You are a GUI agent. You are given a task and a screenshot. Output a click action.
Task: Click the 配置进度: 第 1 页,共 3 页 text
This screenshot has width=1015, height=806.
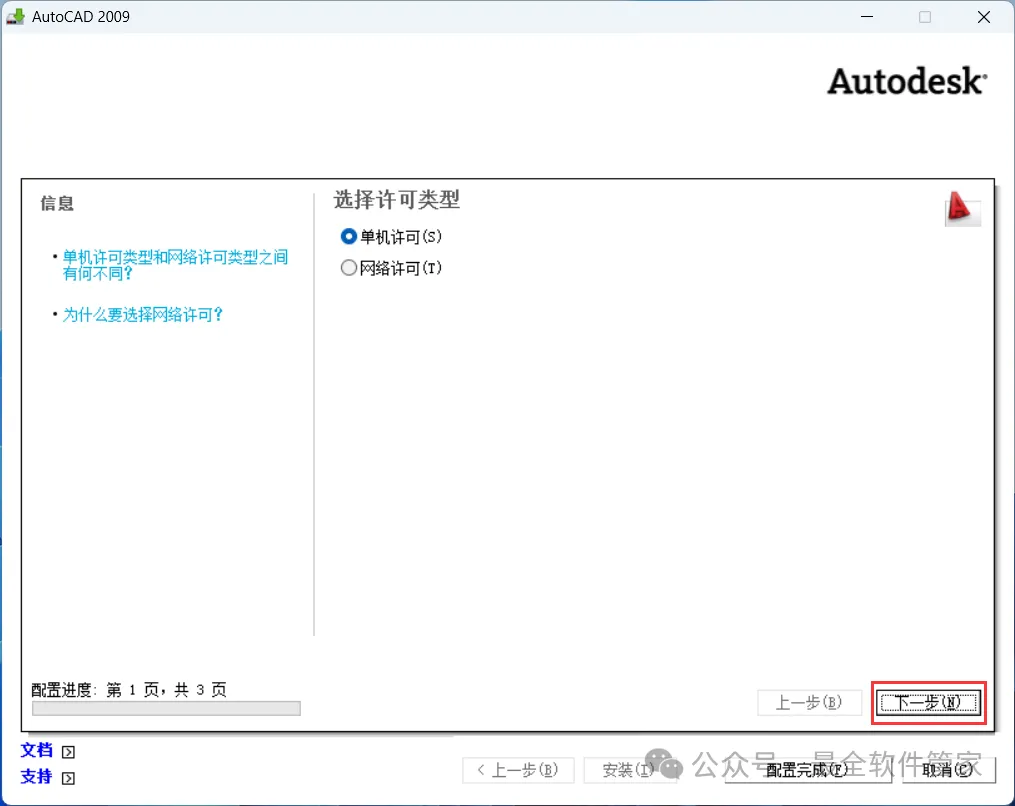129,690
